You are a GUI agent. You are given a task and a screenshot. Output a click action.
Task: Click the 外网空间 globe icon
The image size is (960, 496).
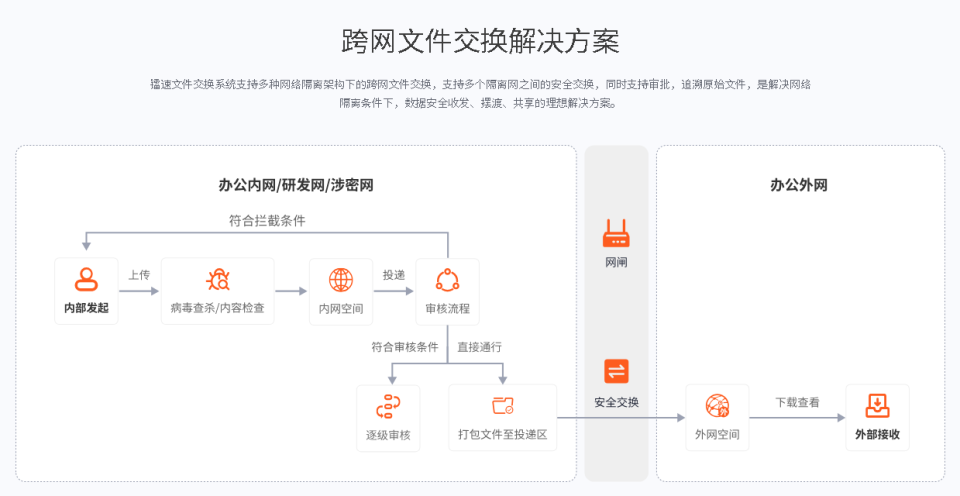tap(717, 406)
